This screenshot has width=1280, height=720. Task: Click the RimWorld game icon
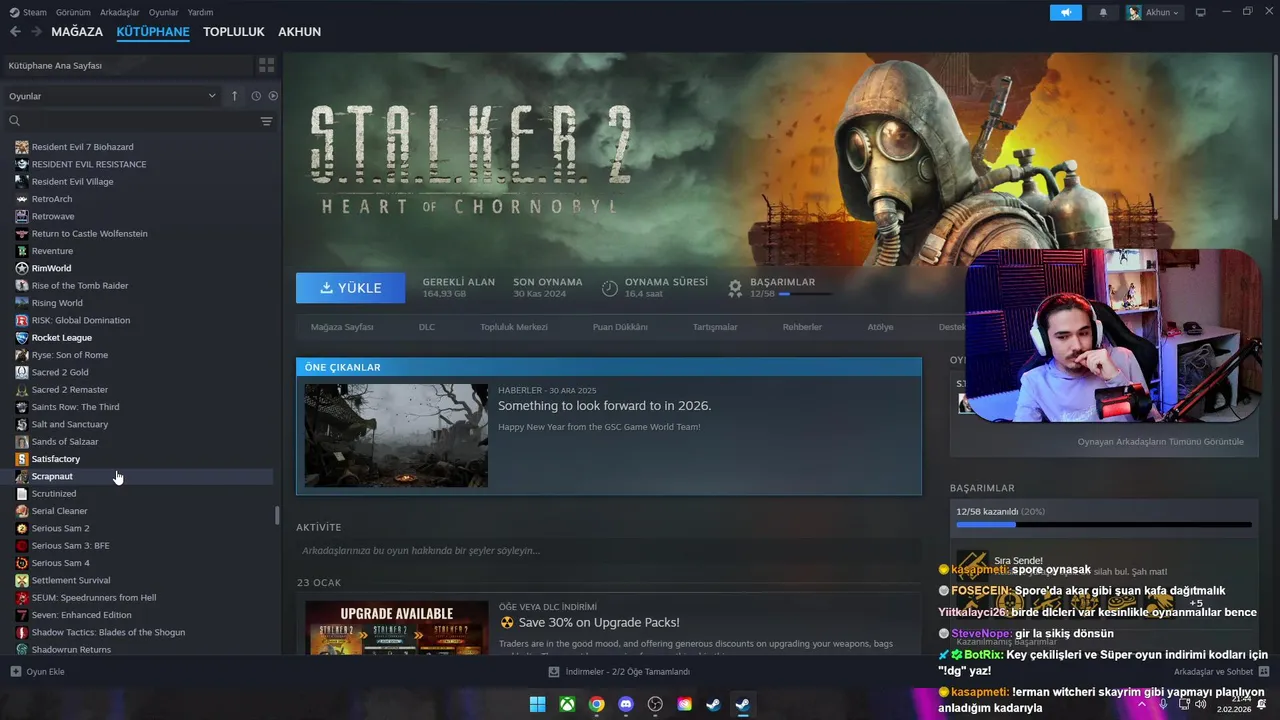(22, 268)
